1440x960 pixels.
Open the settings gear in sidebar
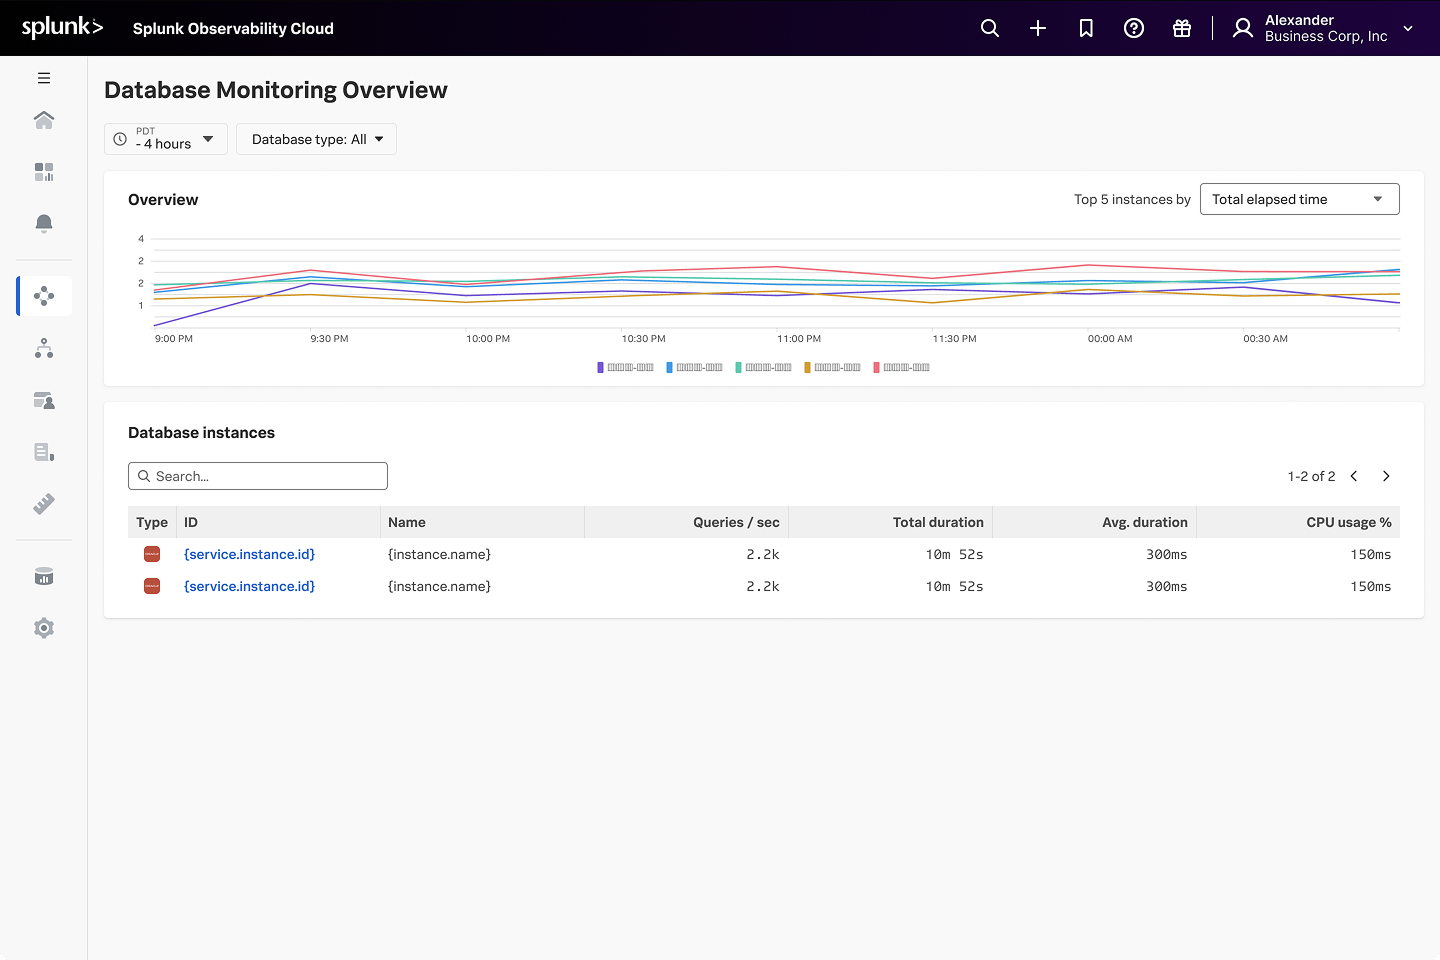tap(44, 628)
